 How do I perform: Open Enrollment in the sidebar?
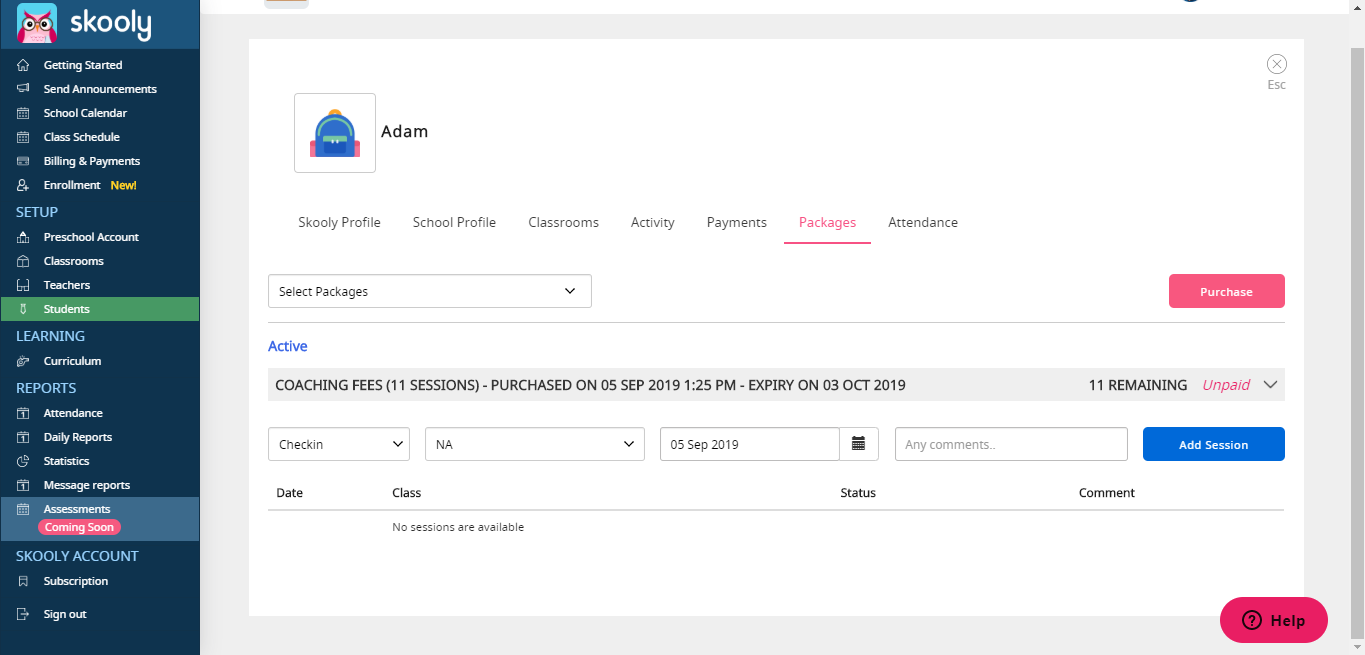tap(72, 185)
